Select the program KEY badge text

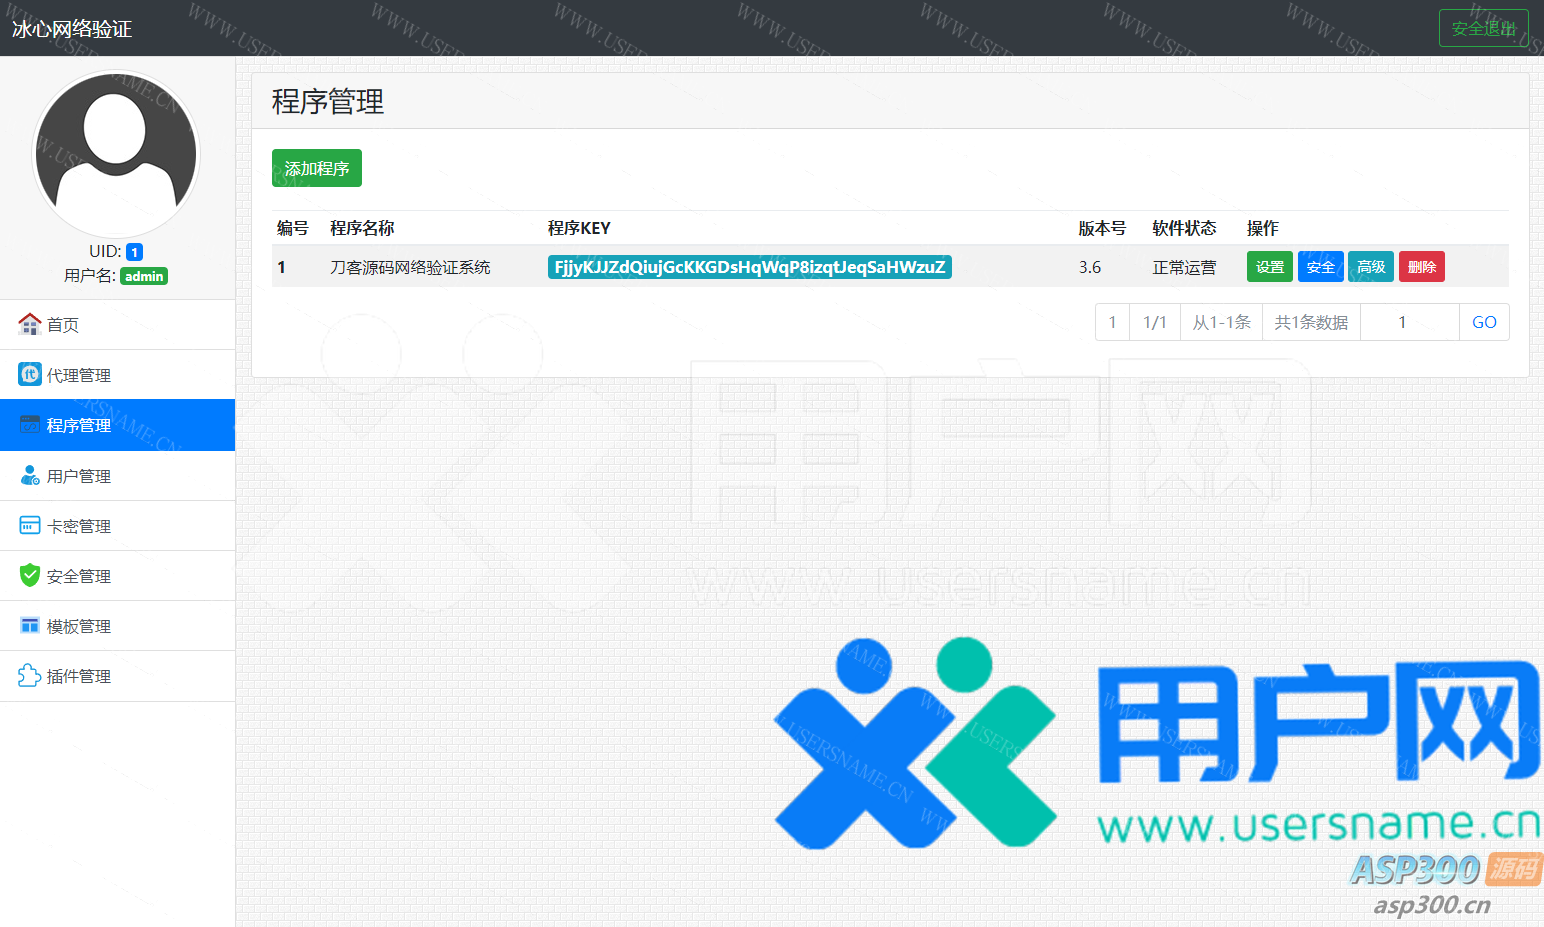point(749,267)
